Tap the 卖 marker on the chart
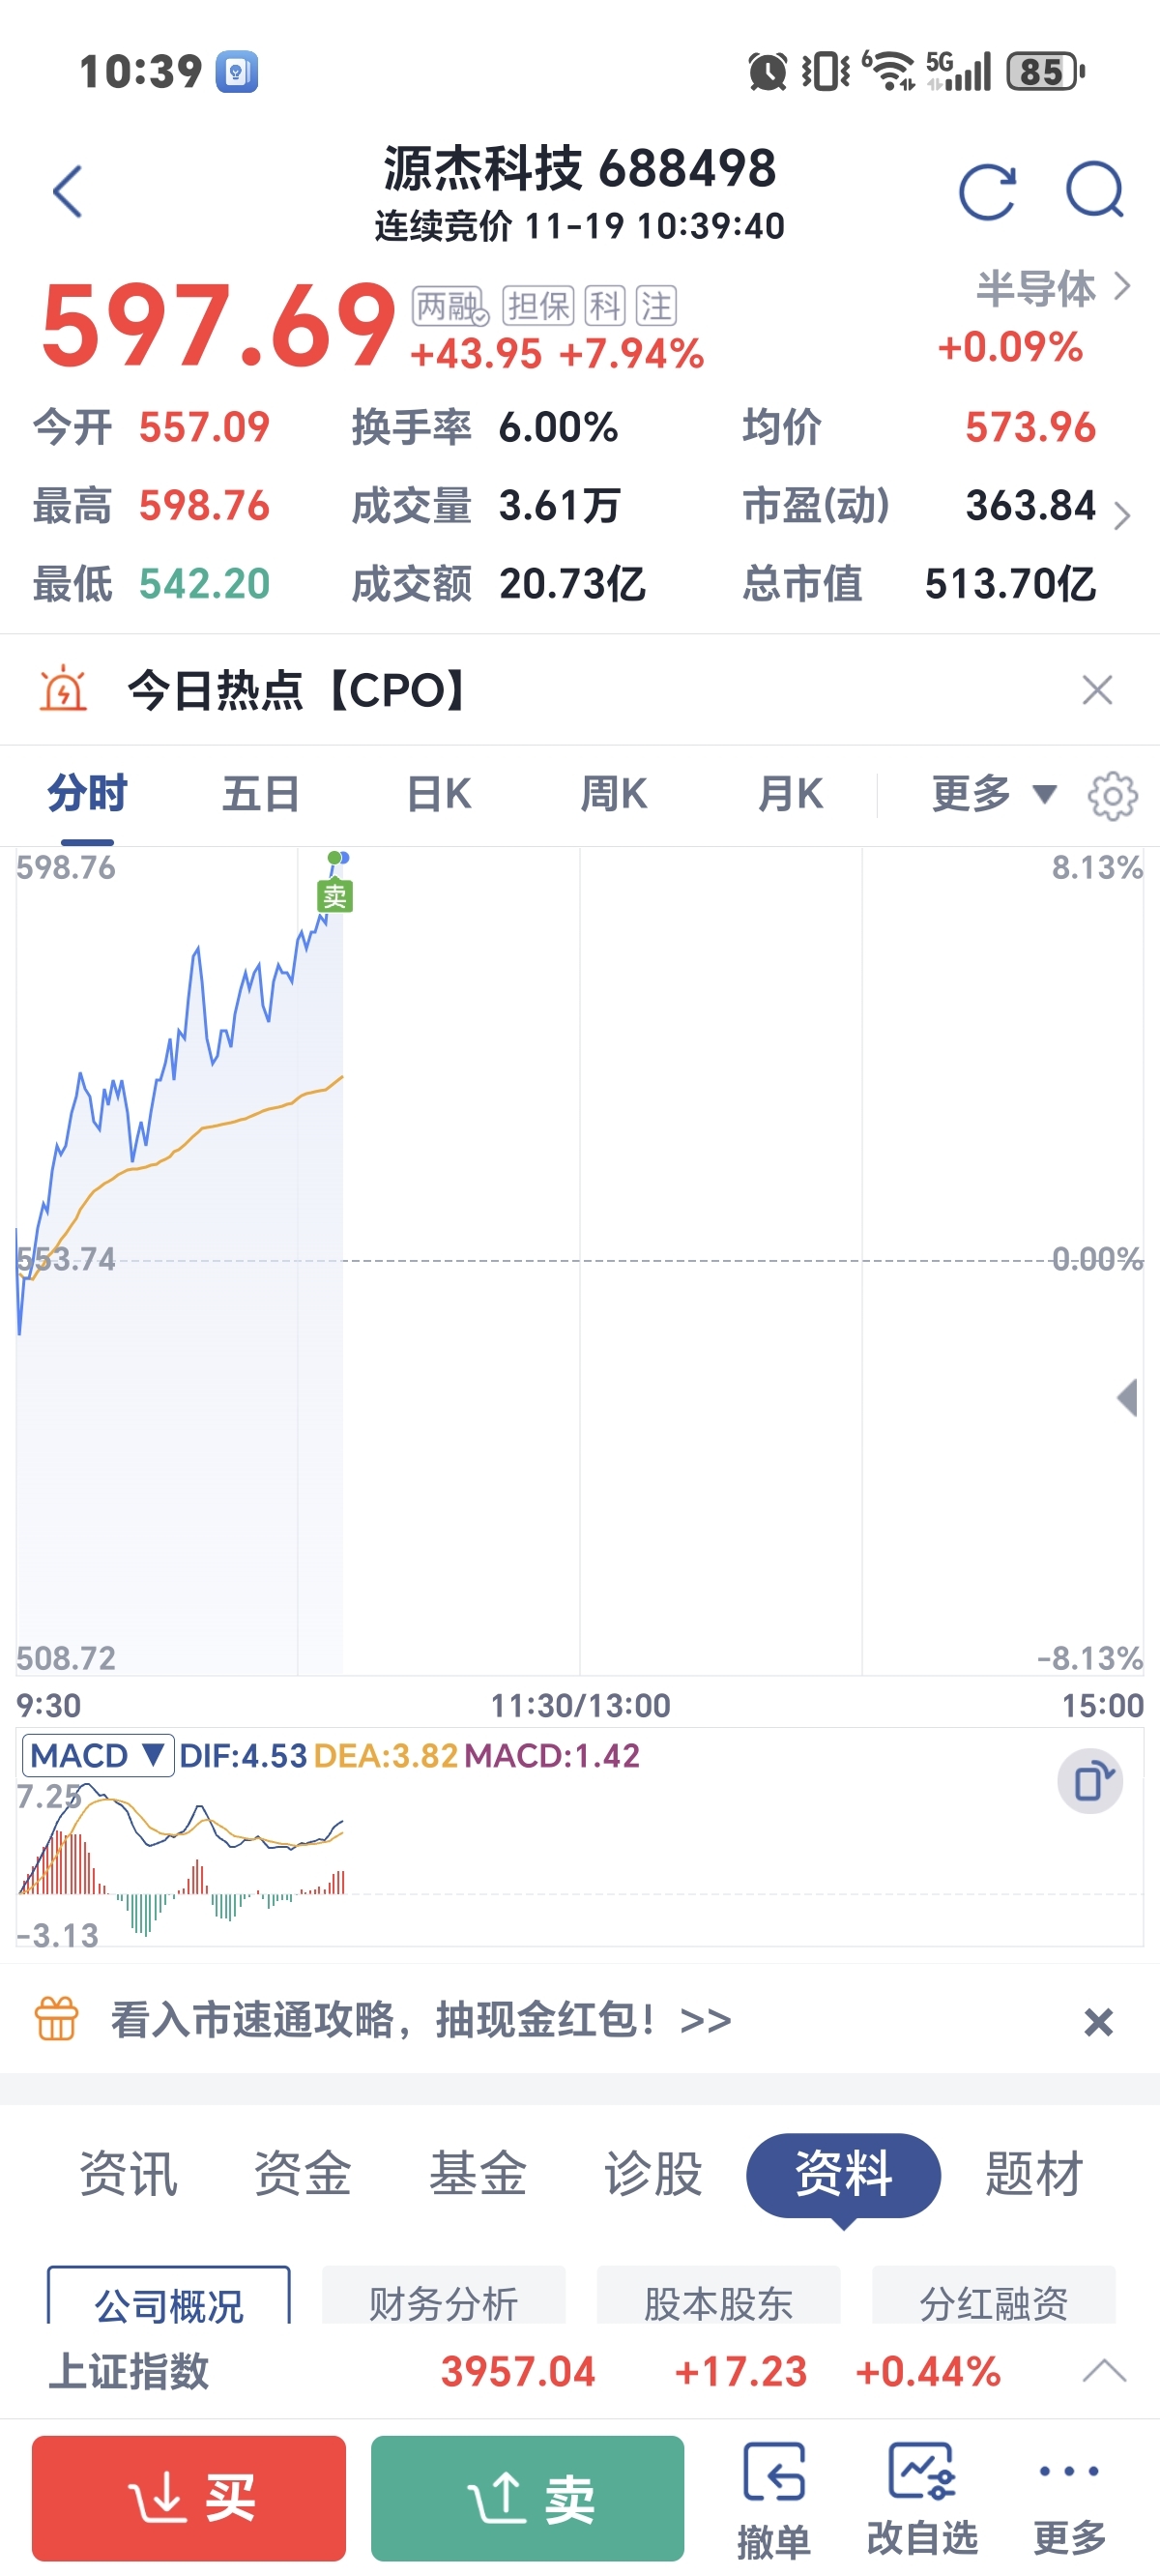Screen dimensions: 1160x2576 [335, 895]
